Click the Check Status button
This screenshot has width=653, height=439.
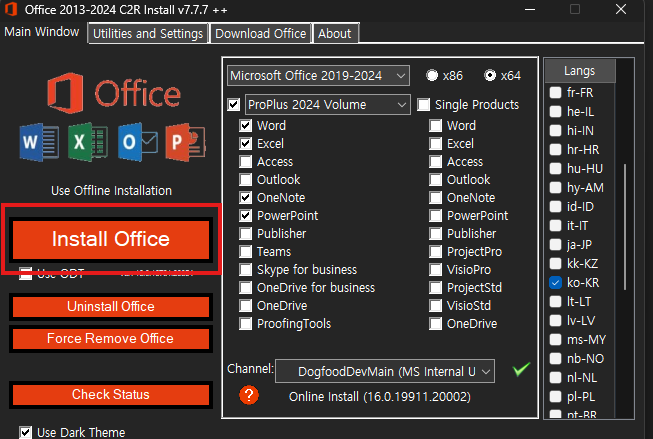pos(111,394)
